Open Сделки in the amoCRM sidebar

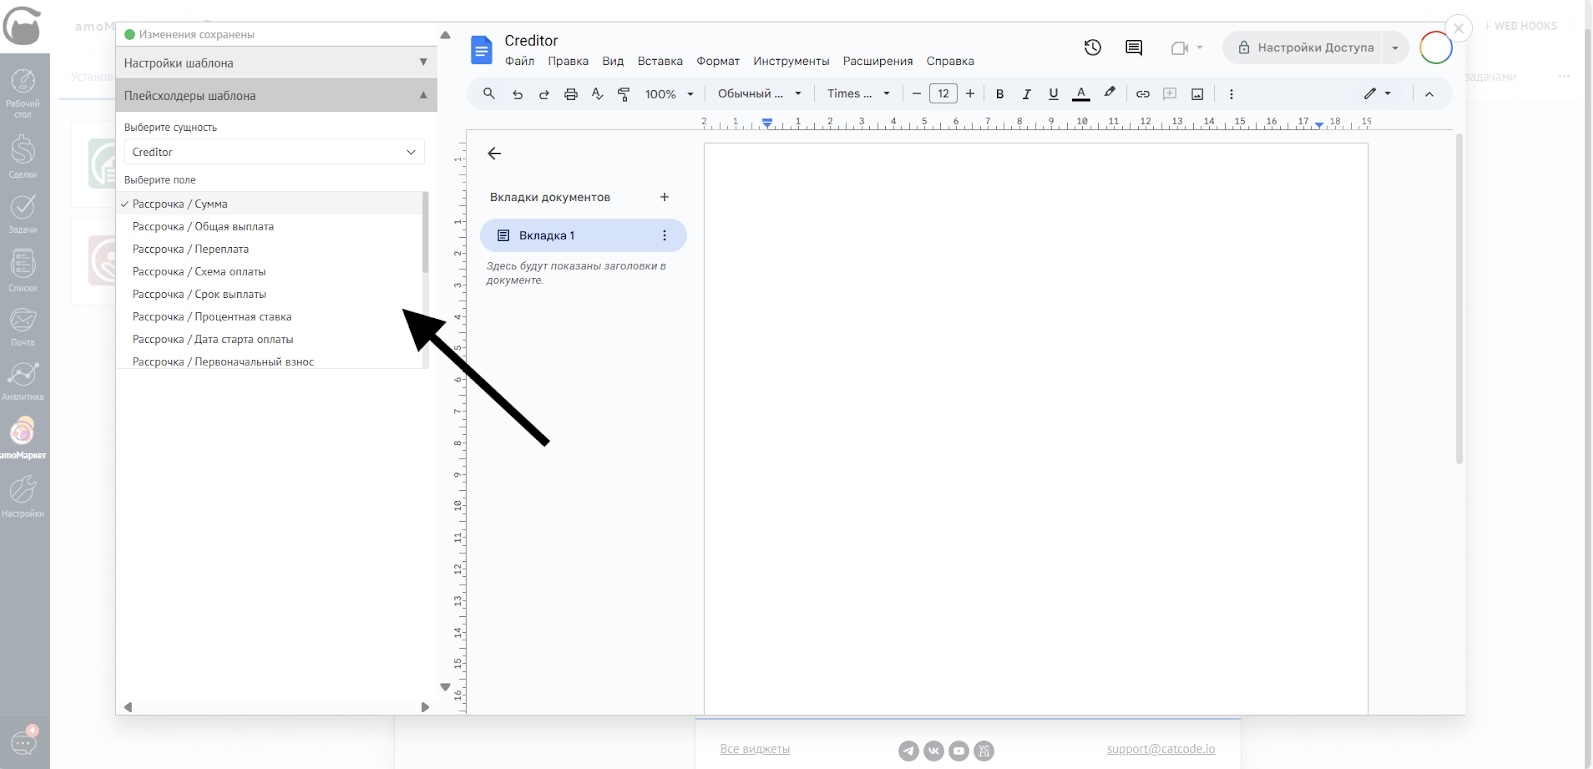pyautogui.click(x=23, y=157)
